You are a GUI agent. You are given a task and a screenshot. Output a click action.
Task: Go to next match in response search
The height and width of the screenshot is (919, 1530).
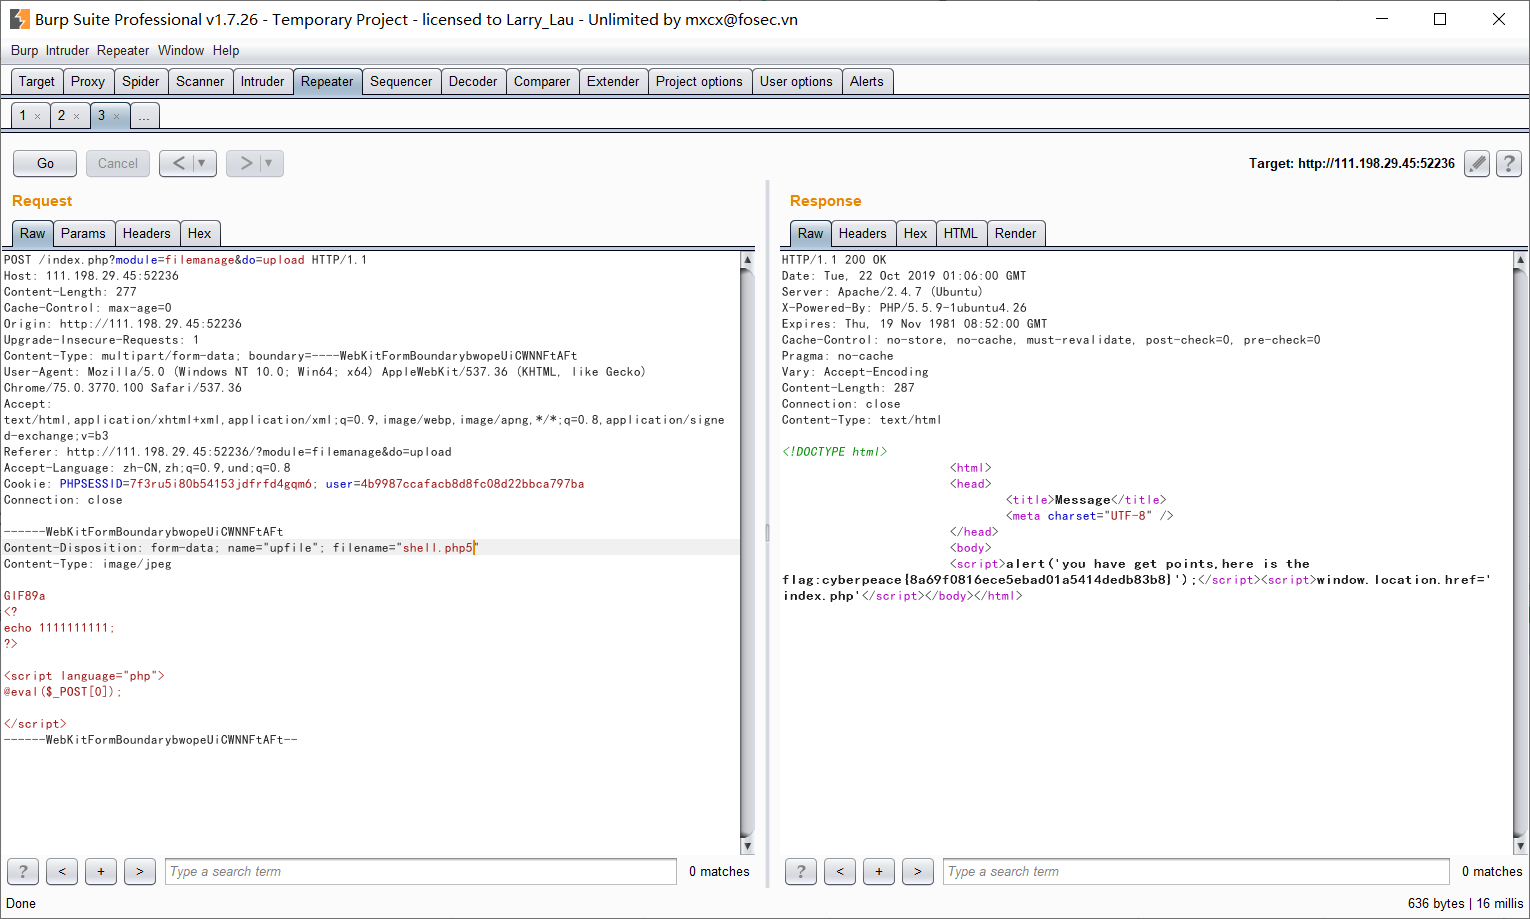pyautogui.click(x=918, y=871)
